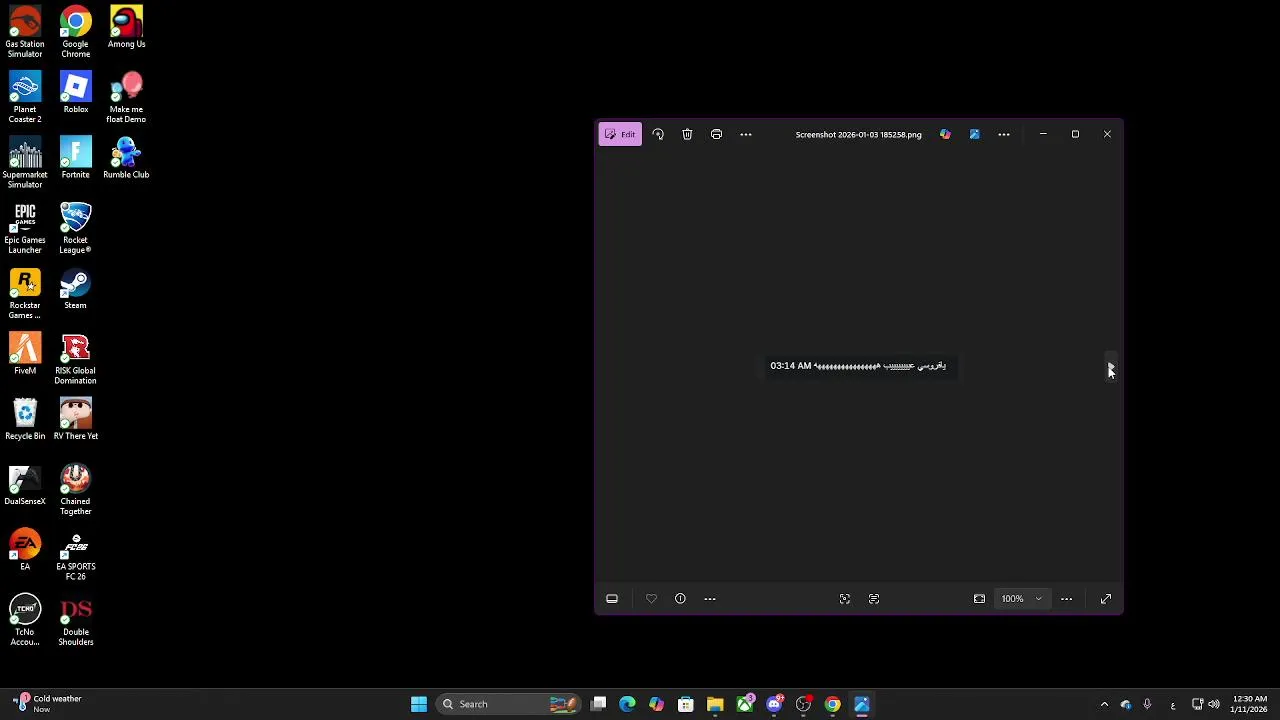This screenshot has width=1280, height=720.
Task: Select the Fortnite desktop shortcut
Action: [75, 160]
